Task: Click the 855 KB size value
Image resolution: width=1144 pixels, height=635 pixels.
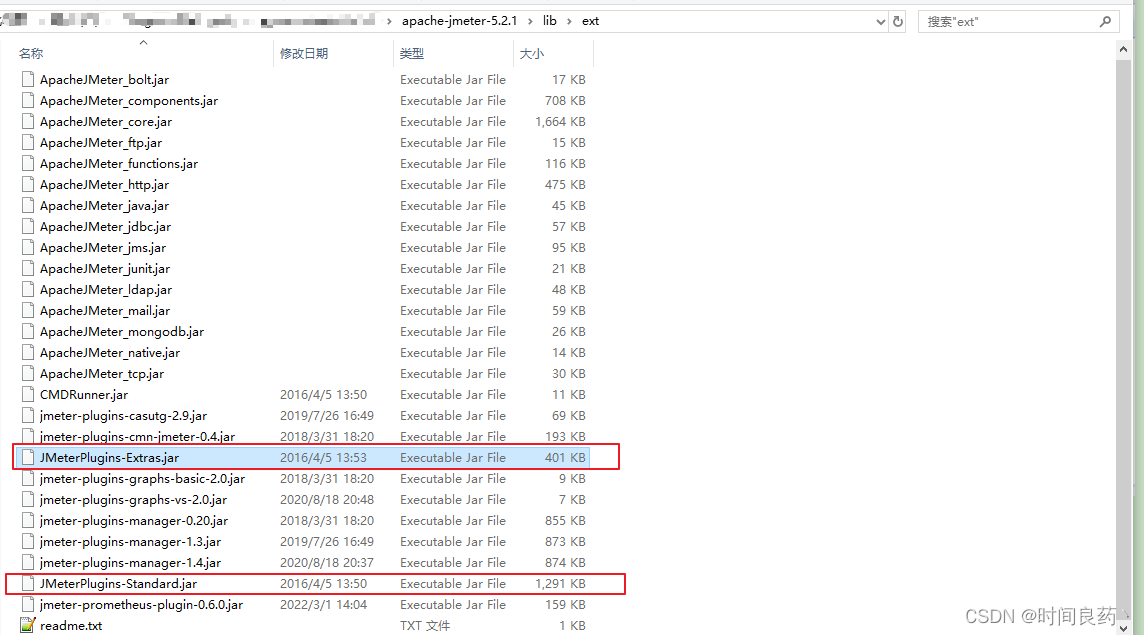Action: click(565, 521)
